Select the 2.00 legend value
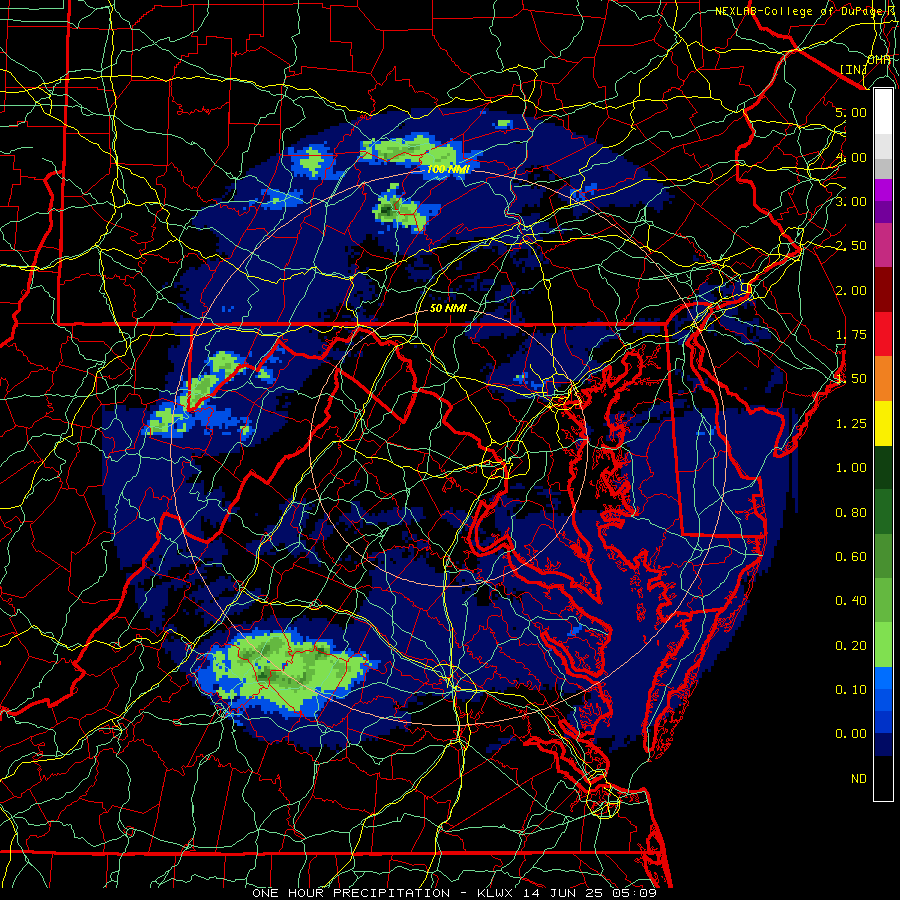900x900 pixels. (851, 290)
